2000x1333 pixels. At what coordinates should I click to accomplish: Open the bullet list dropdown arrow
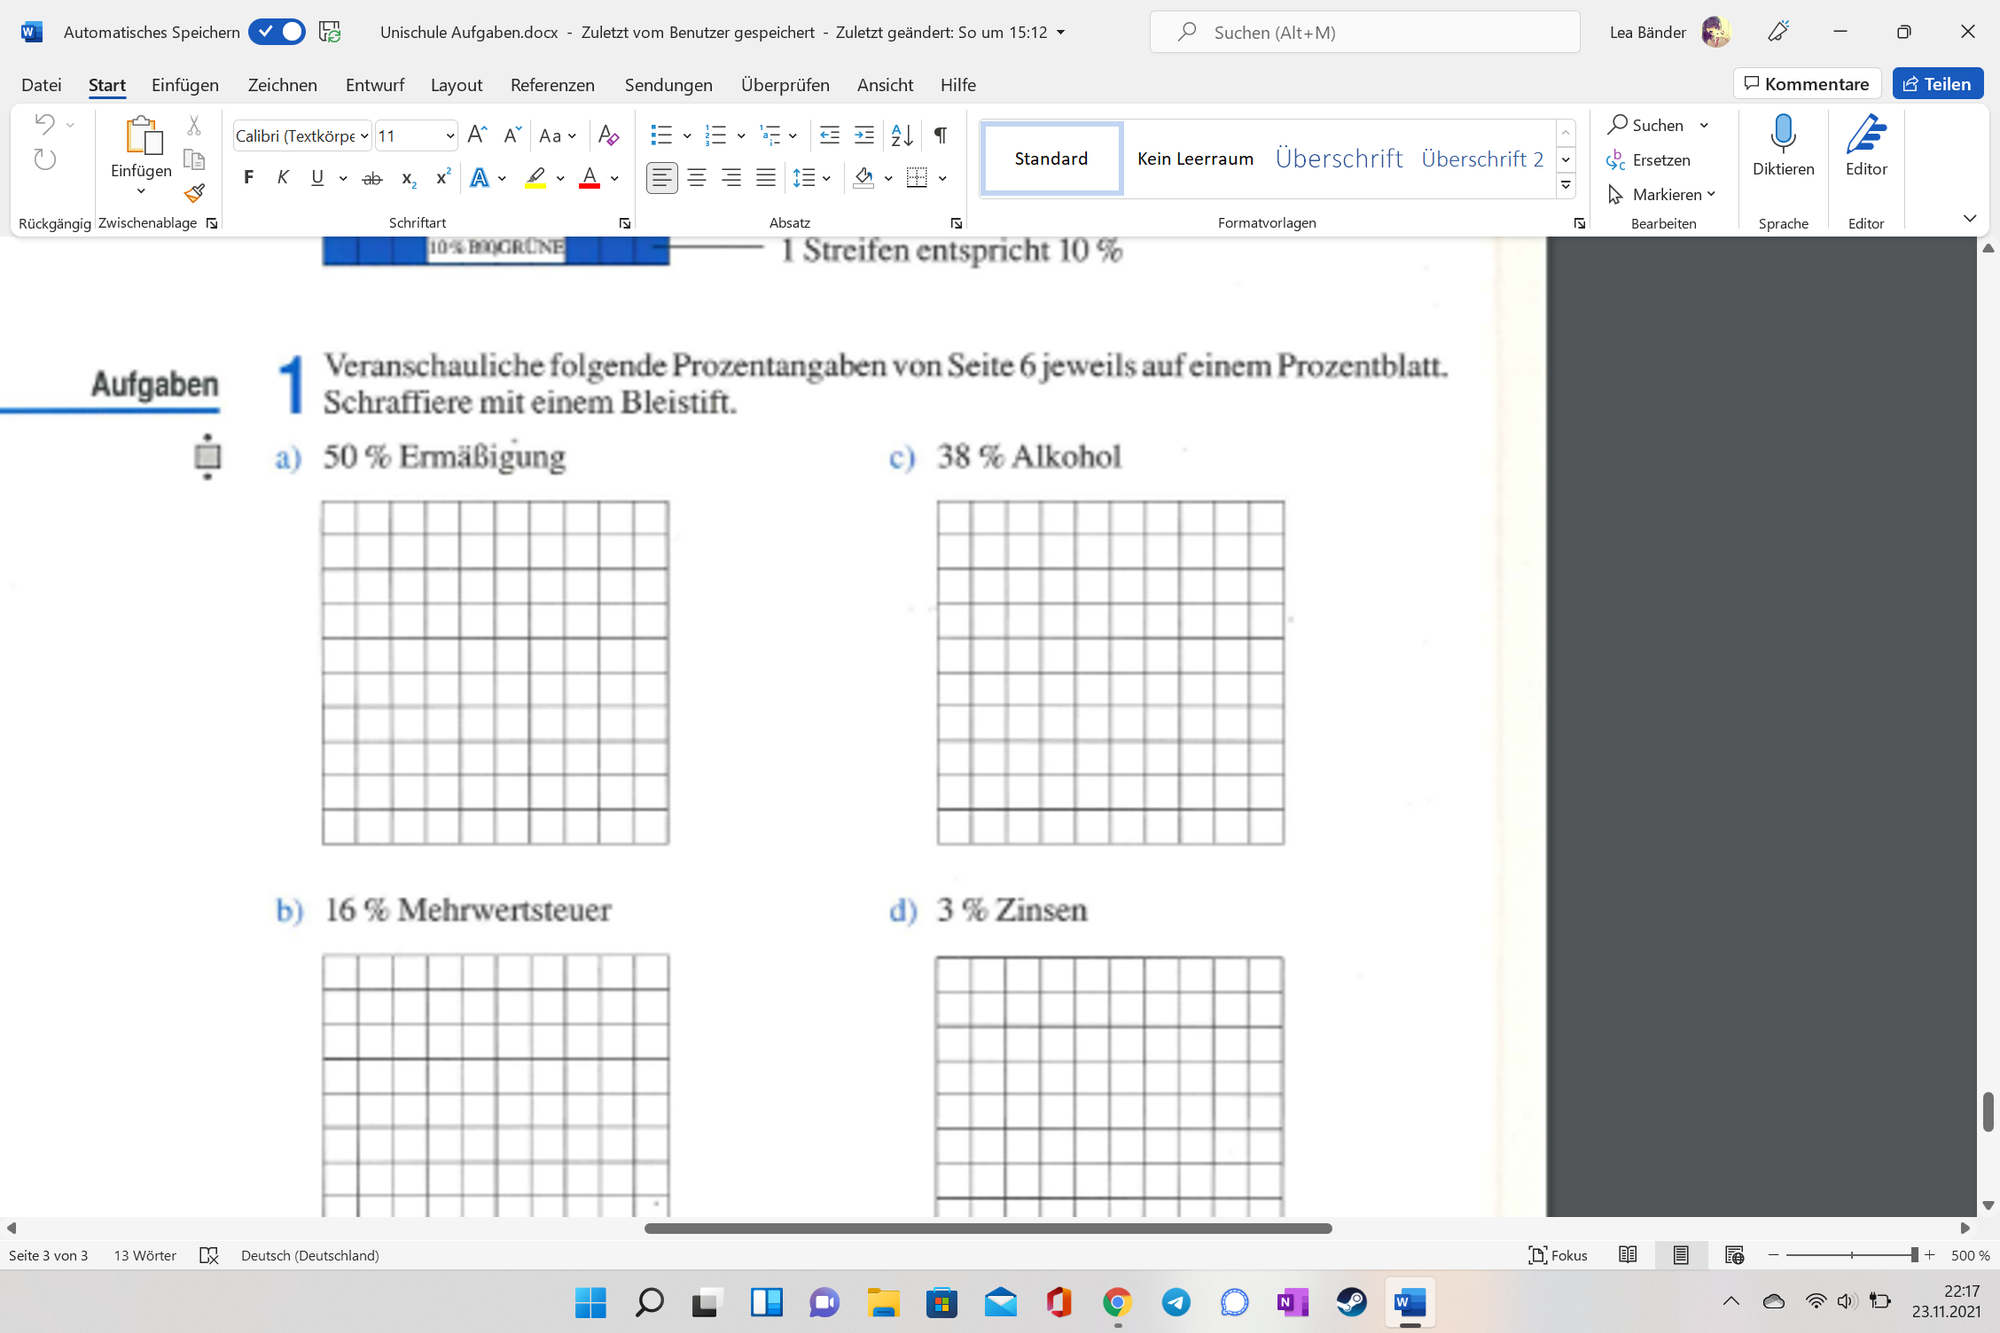(687, 136)
